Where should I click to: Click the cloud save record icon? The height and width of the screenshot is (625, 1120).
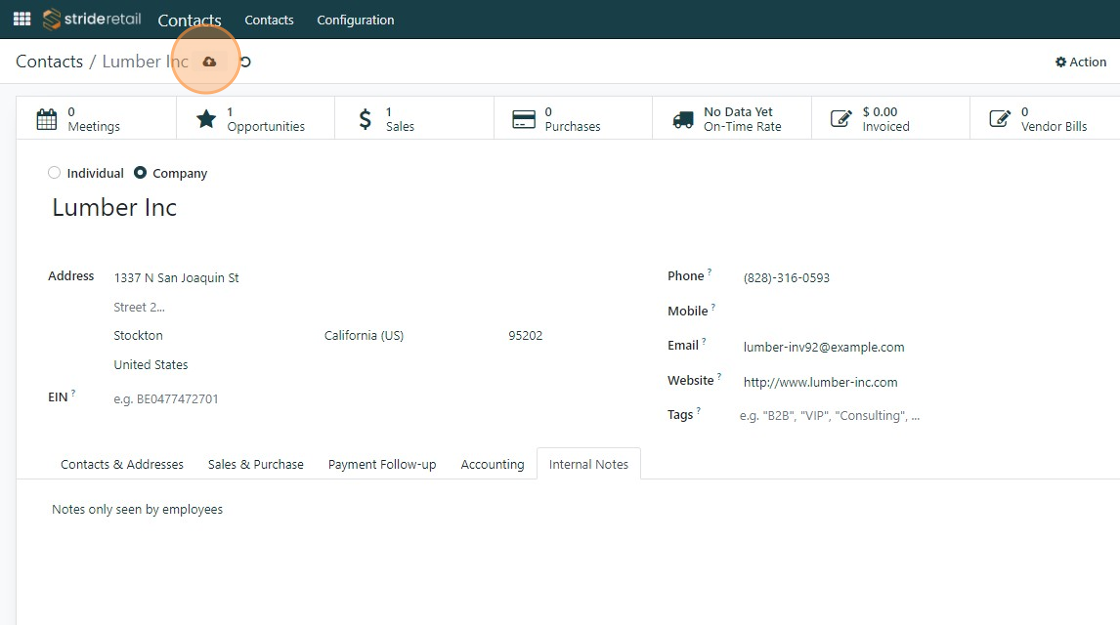[209, 62]
